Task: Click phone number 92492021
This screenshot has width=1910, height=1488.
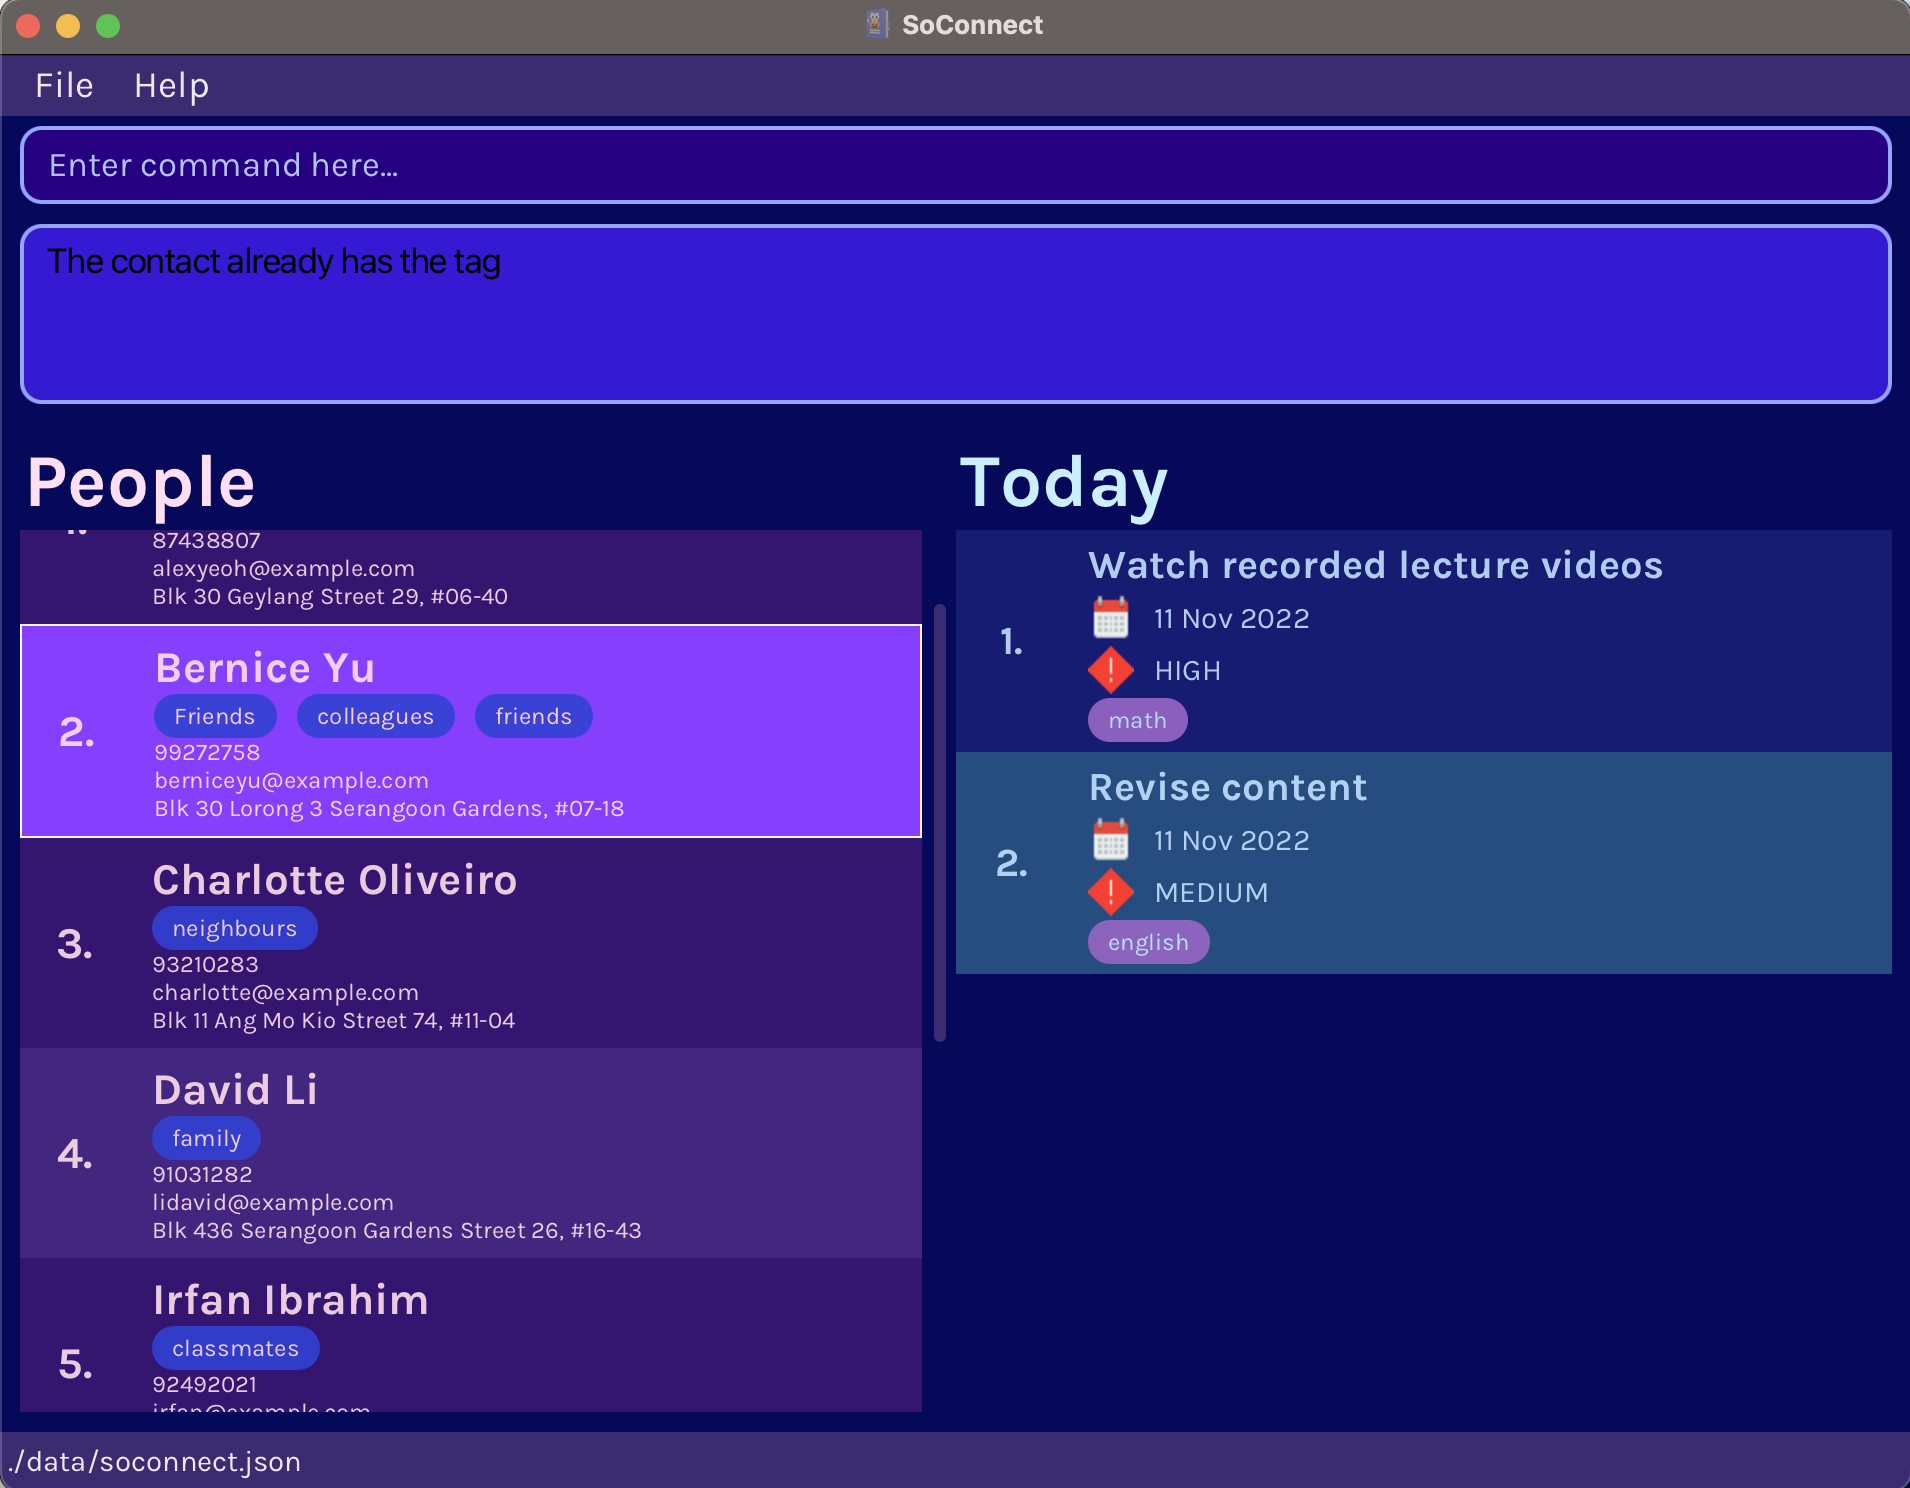Action: pos(204,1384)
